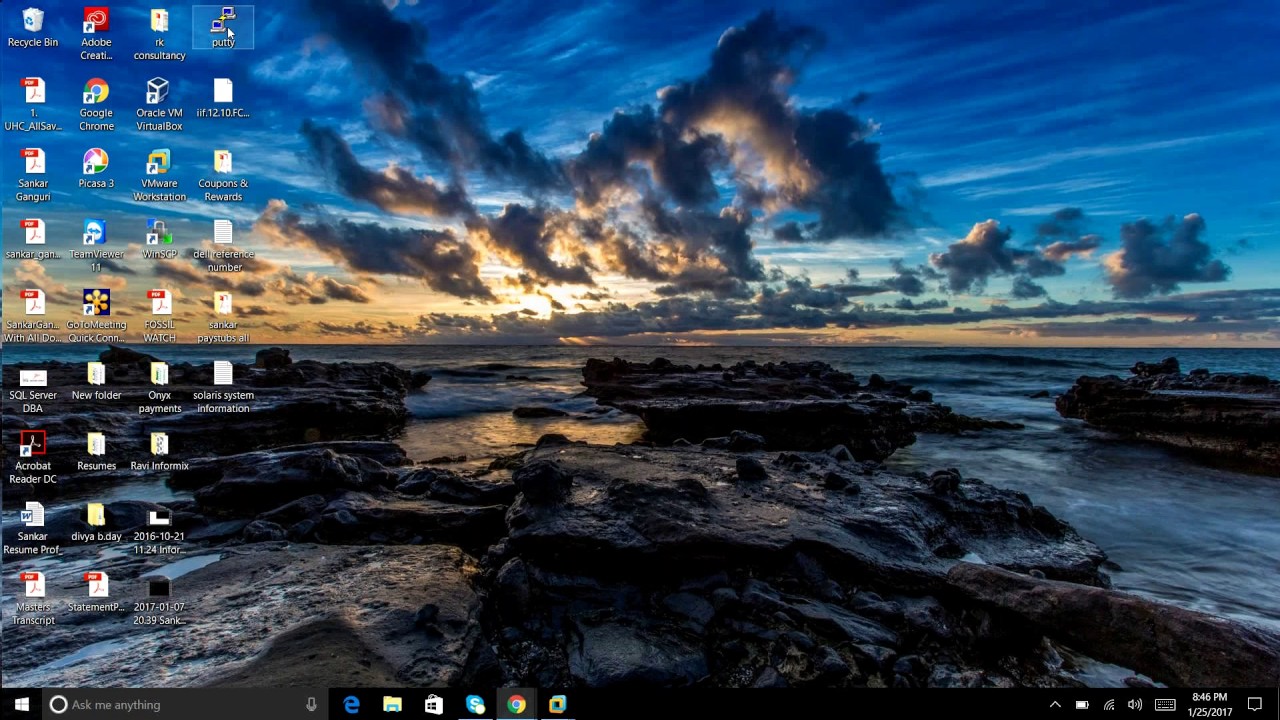Select the Picasa 3 shortcut
Image resolution: width=1280 pixels, height=720 pixels.
click(96, 169)
